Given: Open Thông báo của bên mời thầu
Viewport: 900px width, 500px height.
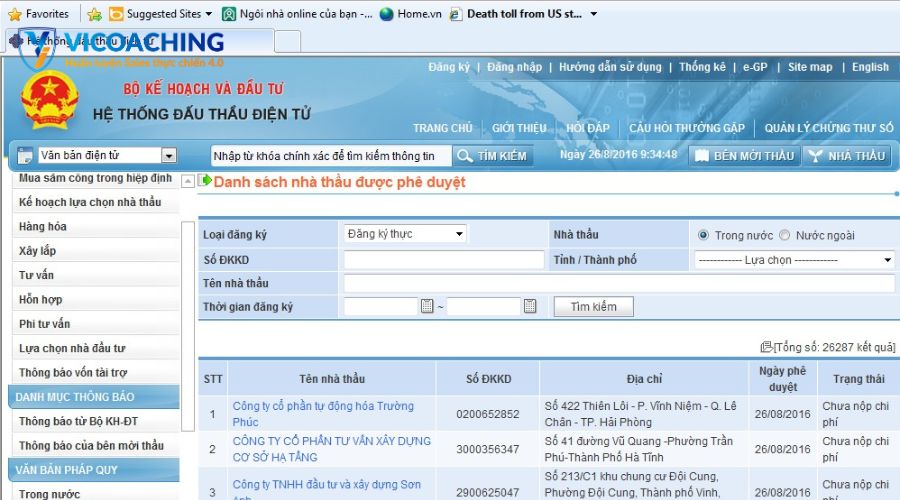Looking at the screenshot, I should click(91, 445).
